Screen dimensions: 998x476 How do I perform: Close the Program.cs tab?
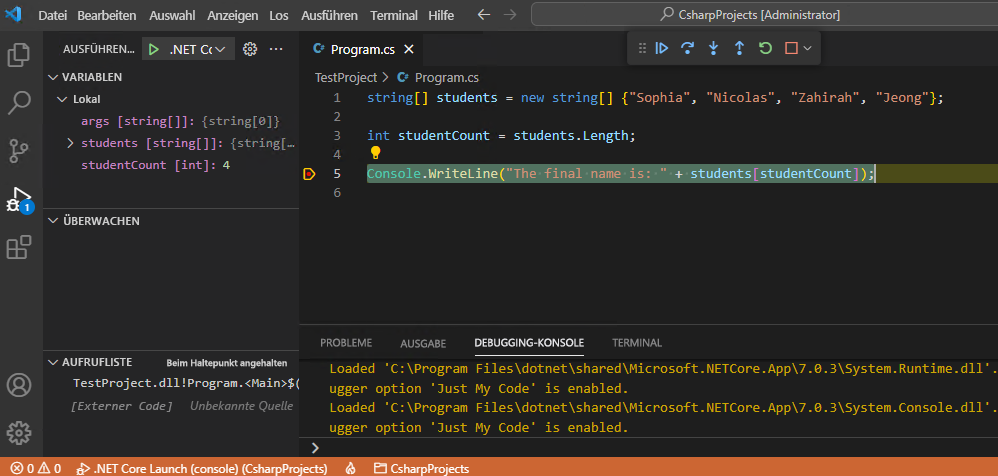pyautogui.click(x=409, y=50)
